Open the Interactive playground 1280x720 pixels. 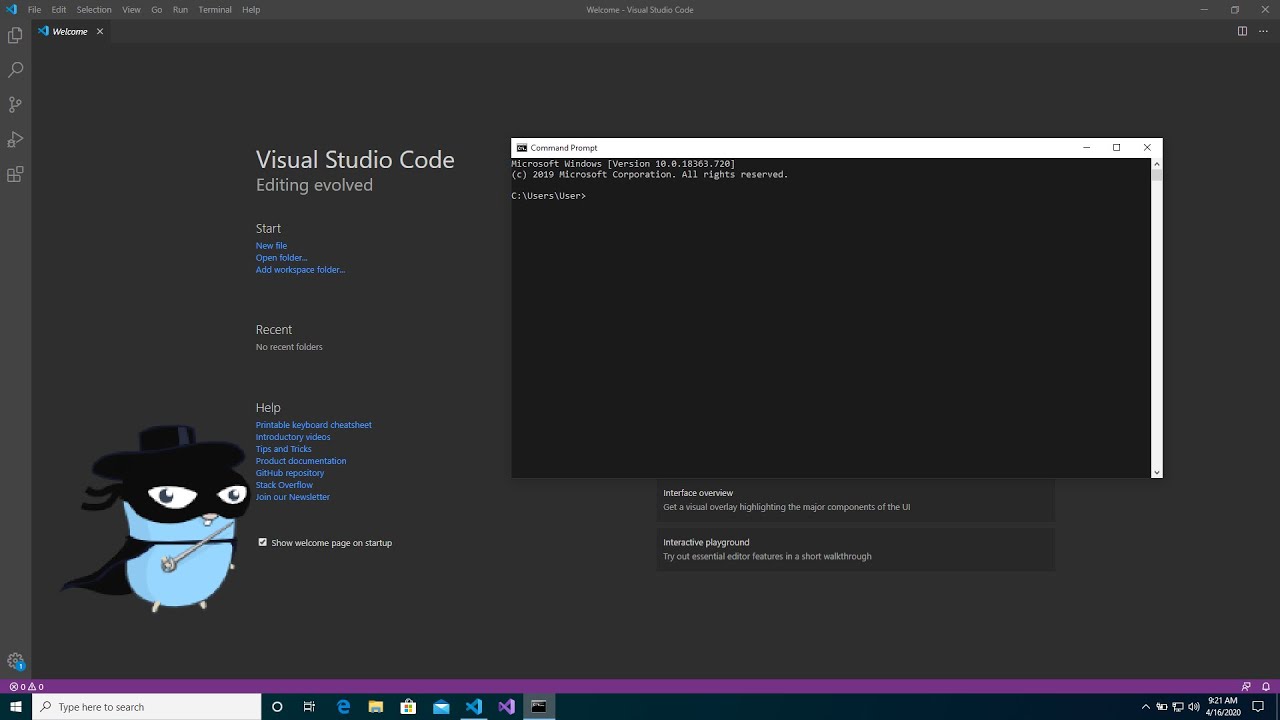(855, 549)
